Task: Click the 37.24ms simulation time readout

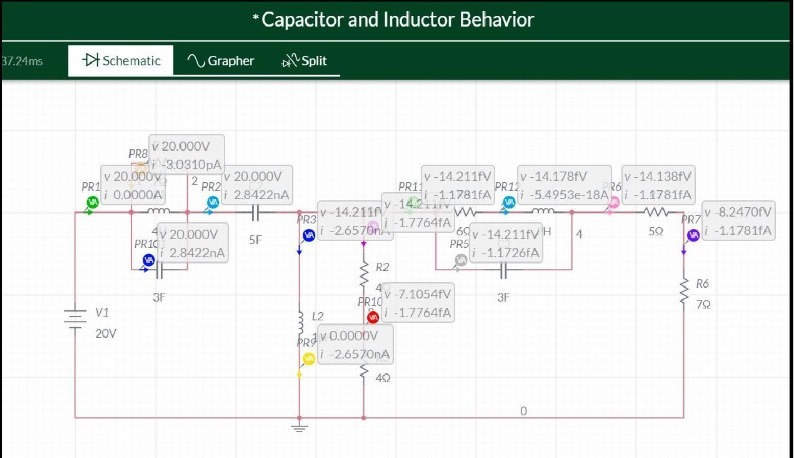Action: point(21,61)
